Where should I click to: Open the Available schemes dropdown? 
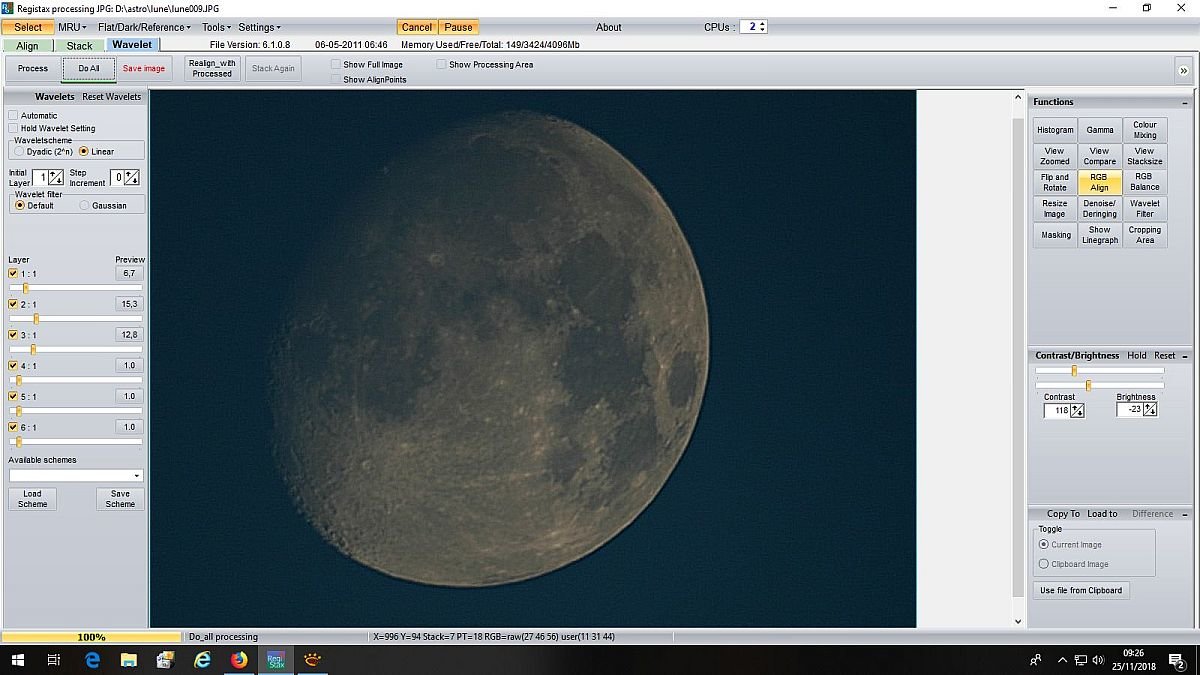click(76, 476)
